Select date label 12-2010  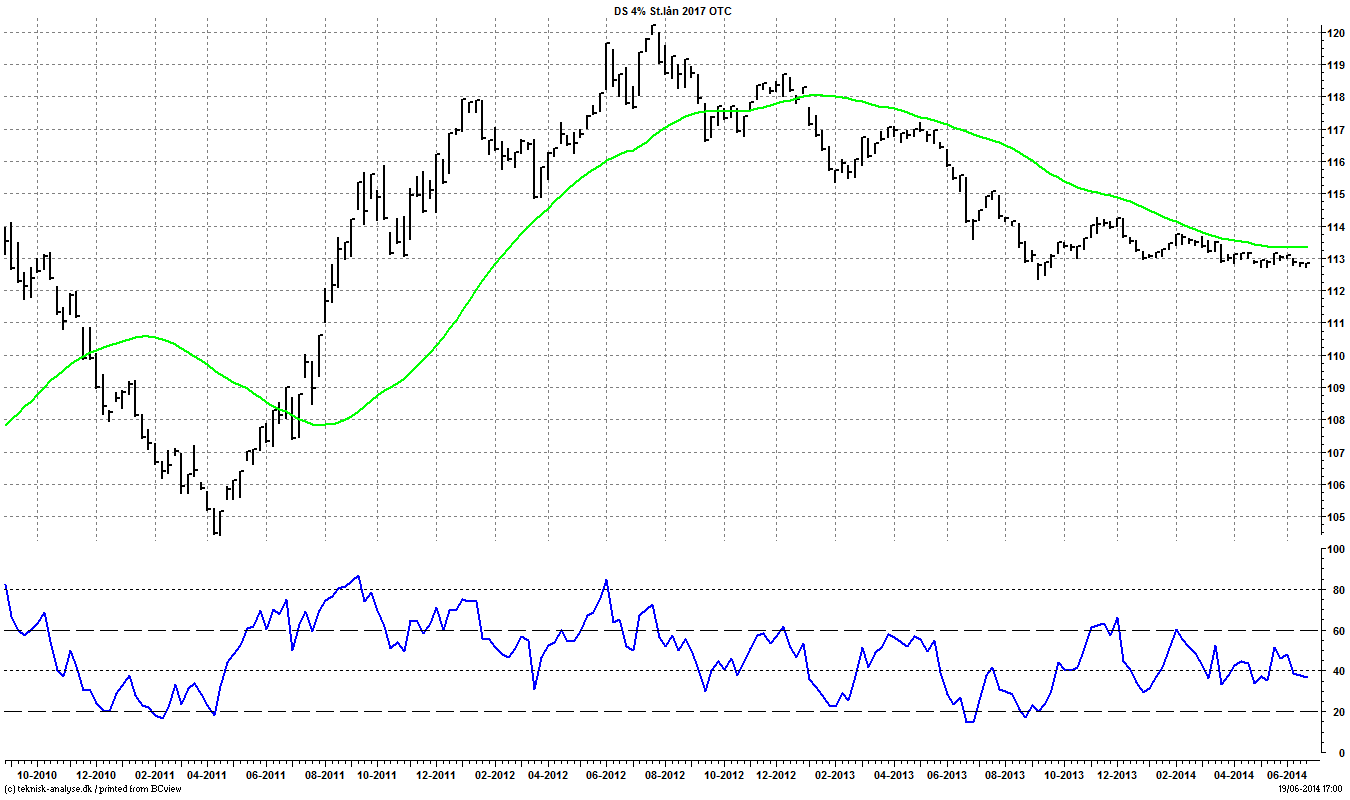click(97, 774)
